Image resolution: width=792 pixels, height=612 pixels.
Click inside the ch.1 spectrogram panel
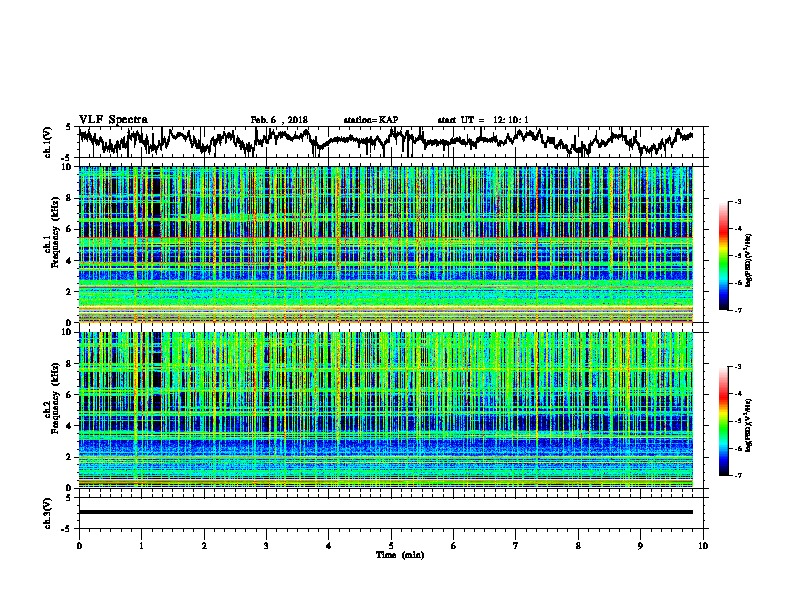(386, 244)
